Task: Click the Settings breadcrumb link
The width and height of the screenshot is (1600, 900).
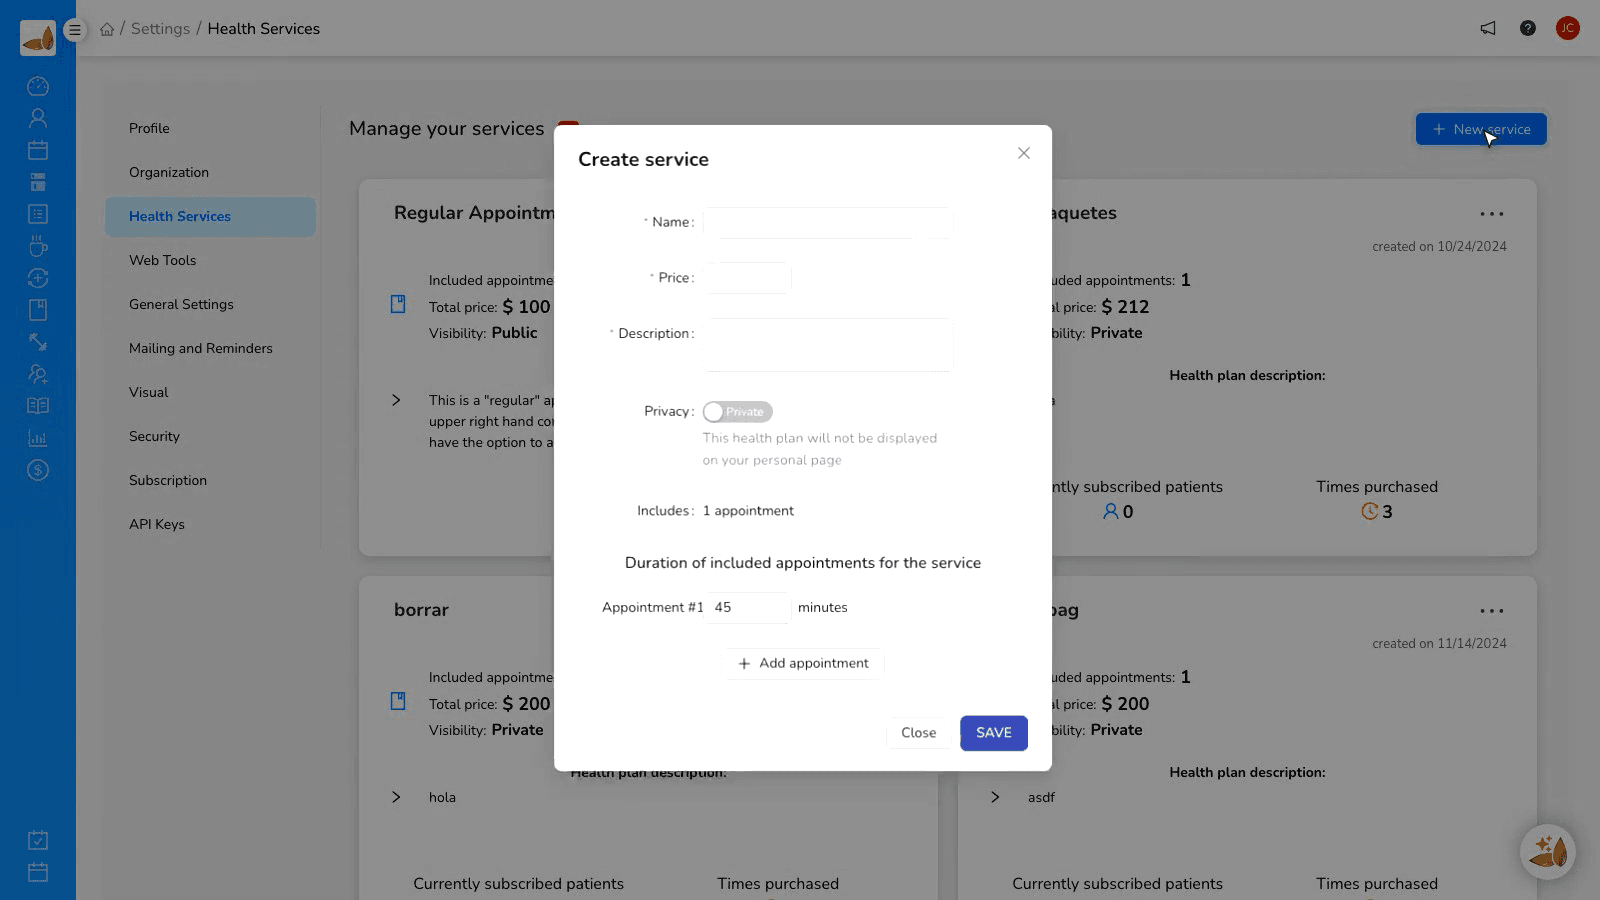Action: point(160,29)
